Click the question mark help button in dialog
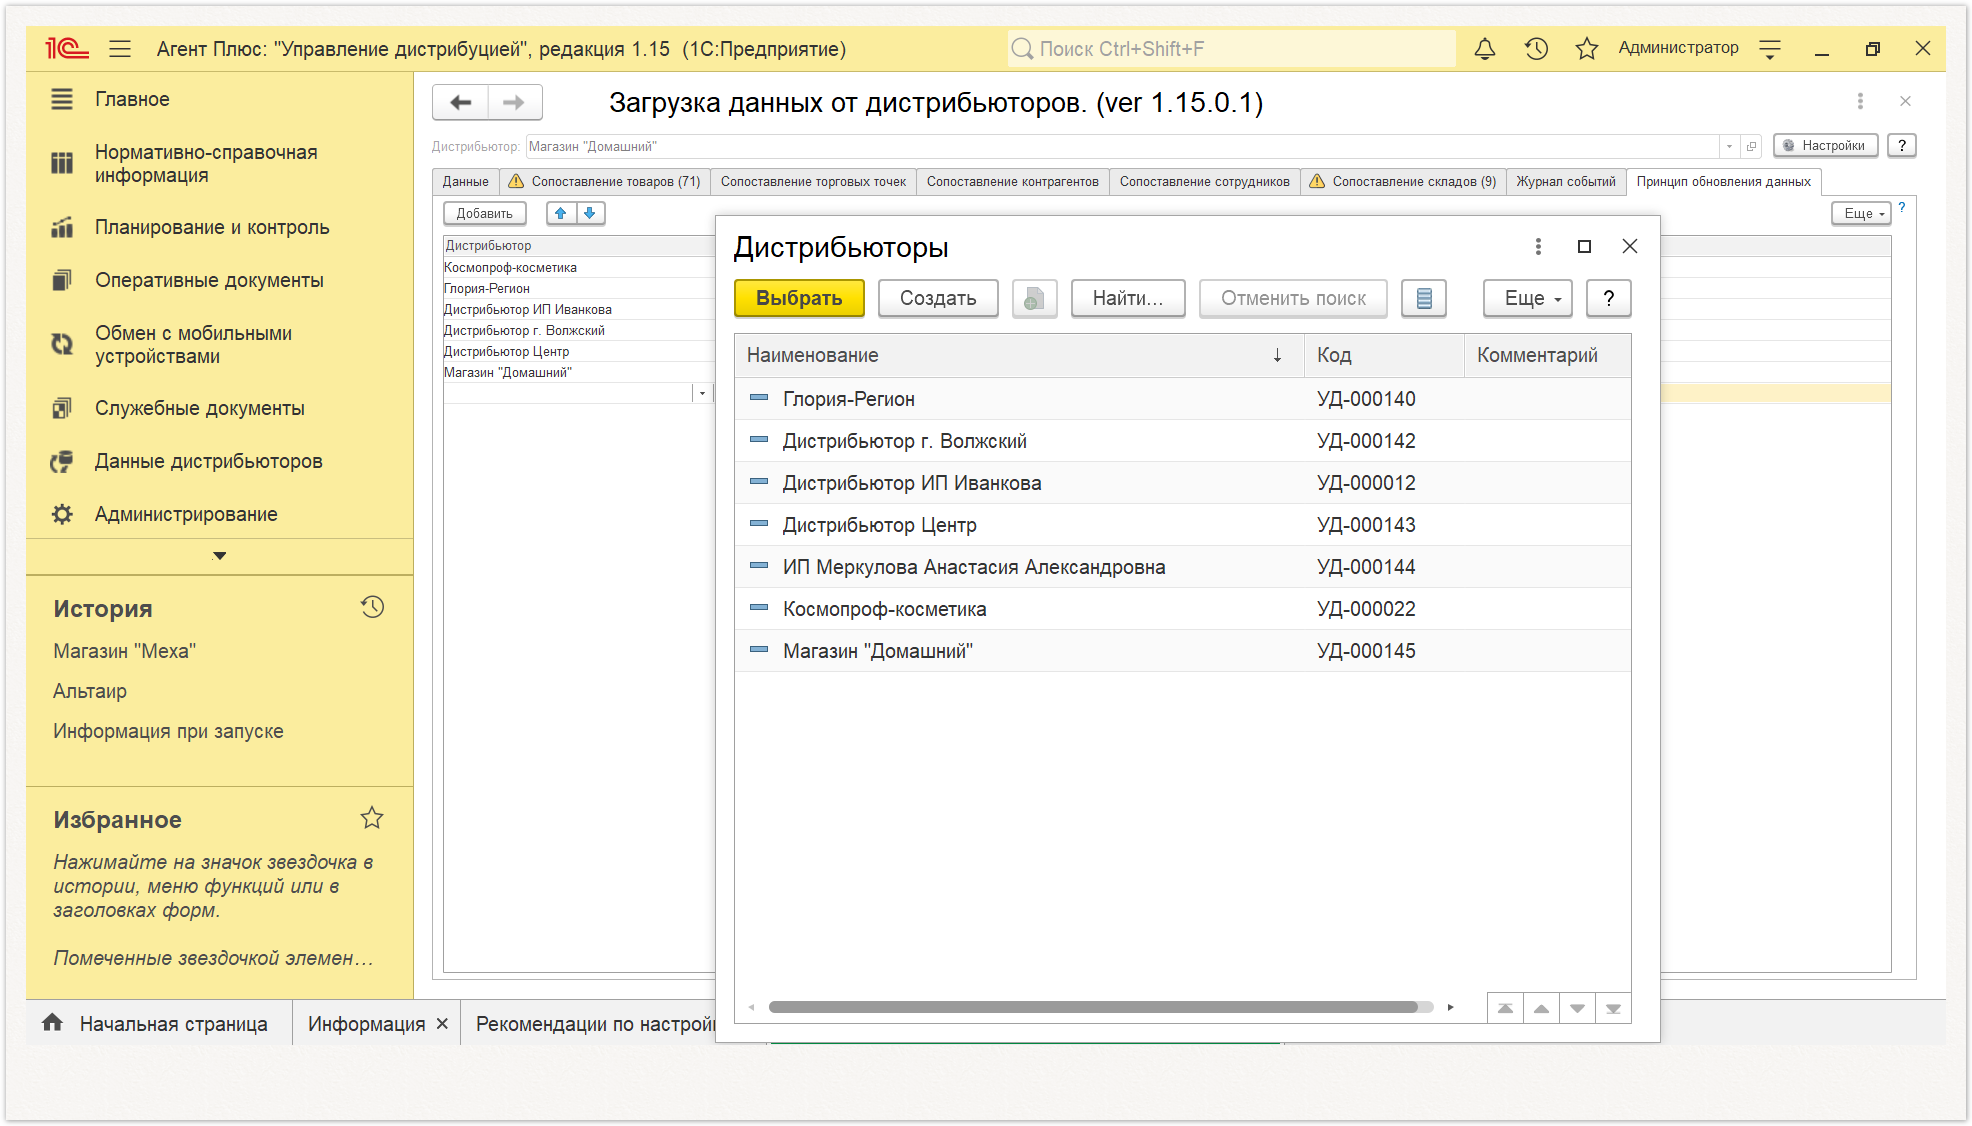 pos(1609,298)
